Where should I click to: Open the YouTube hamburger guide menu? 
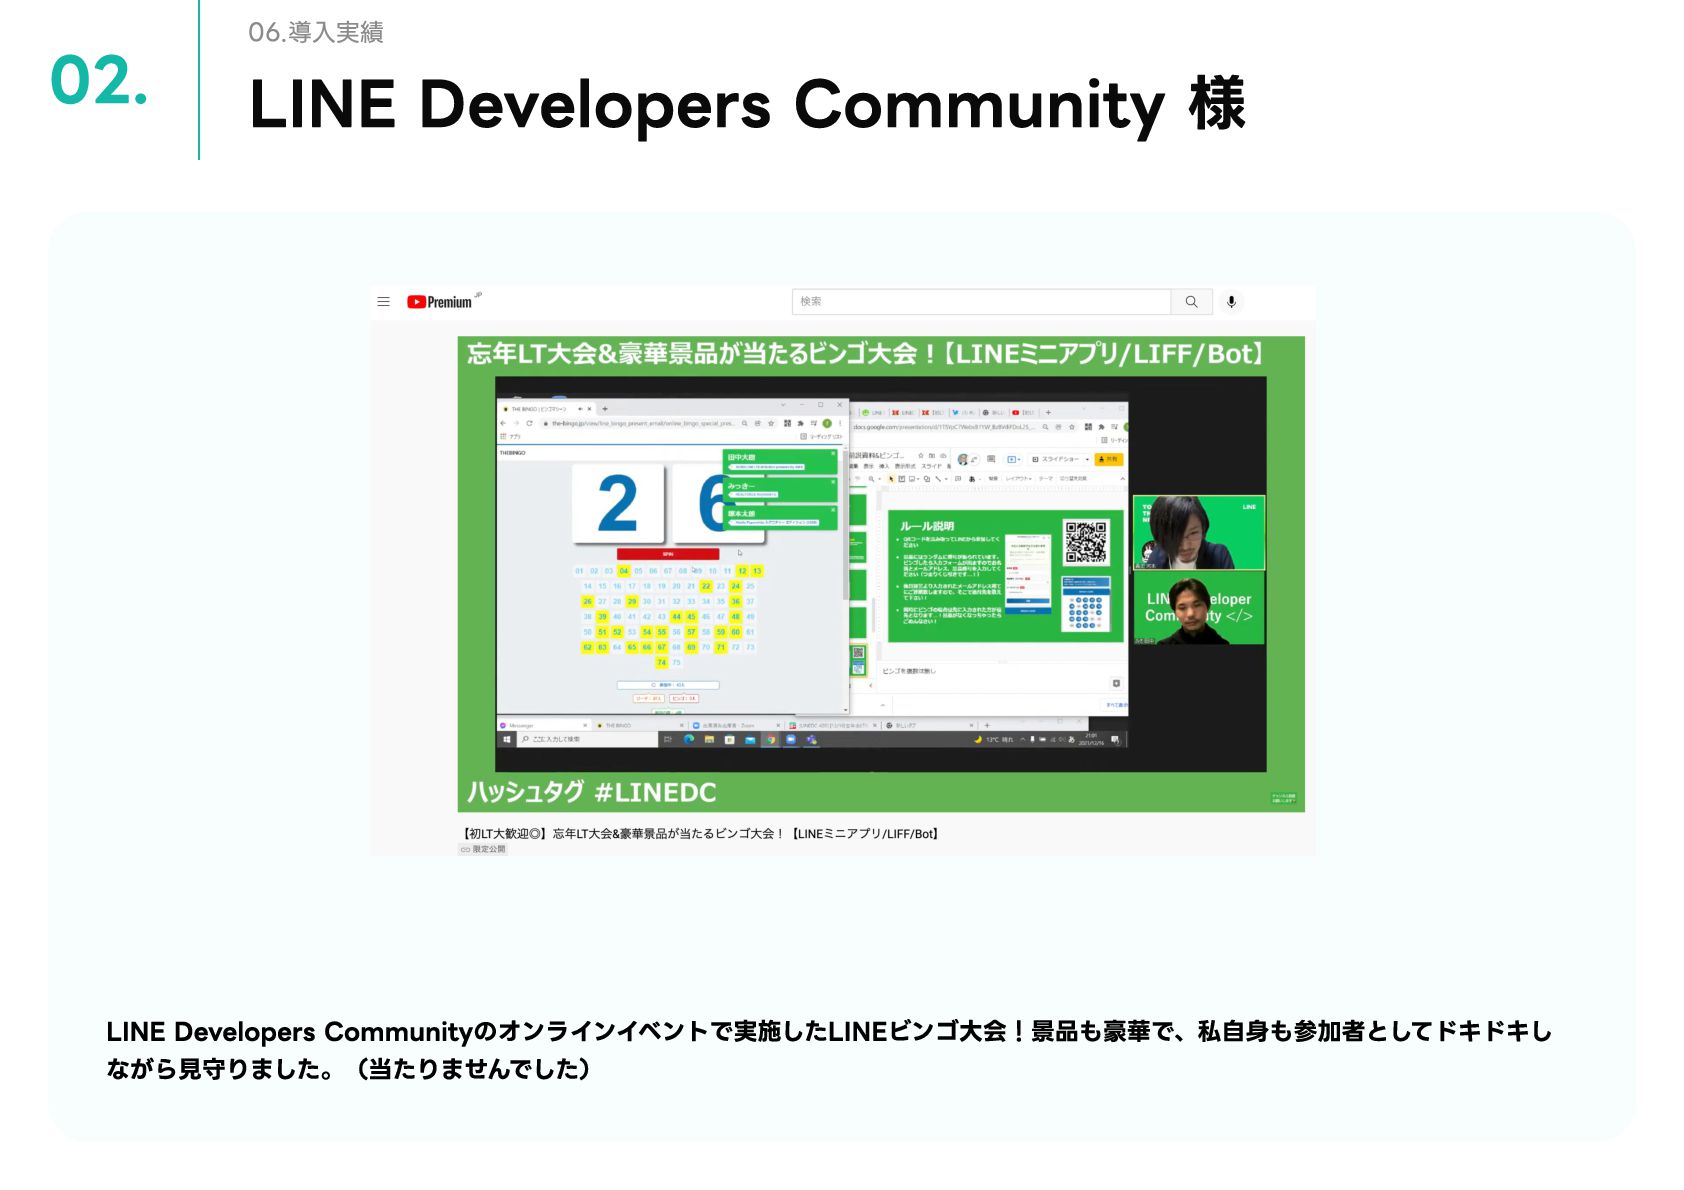pos(383,301)
